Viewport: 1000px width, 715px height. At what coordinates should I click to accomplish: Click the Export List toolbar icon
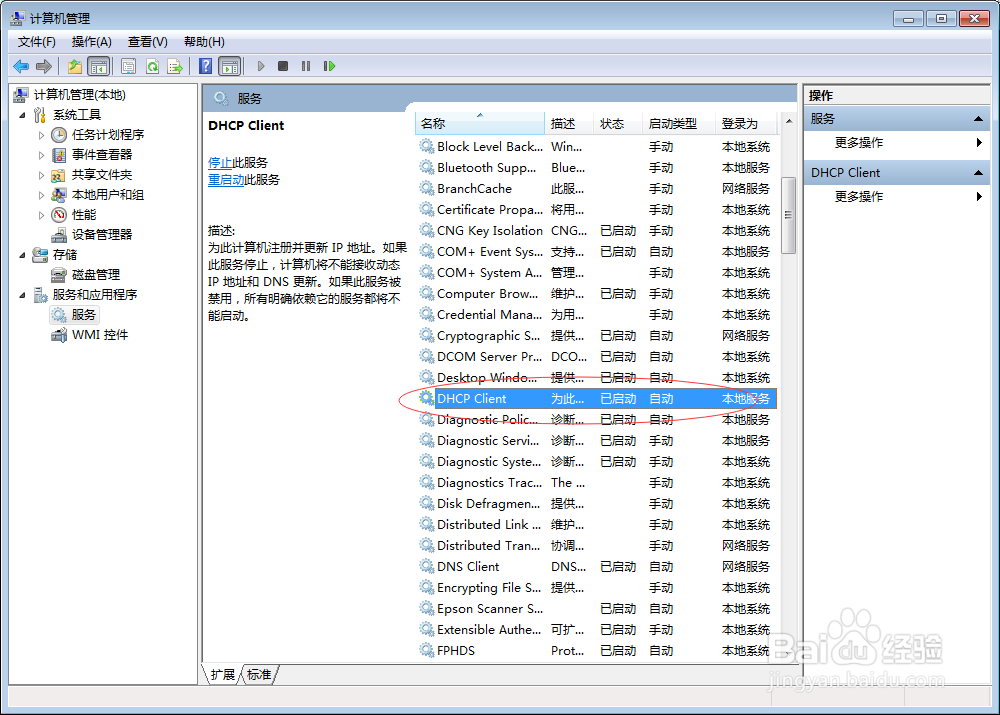pos(175,66)
